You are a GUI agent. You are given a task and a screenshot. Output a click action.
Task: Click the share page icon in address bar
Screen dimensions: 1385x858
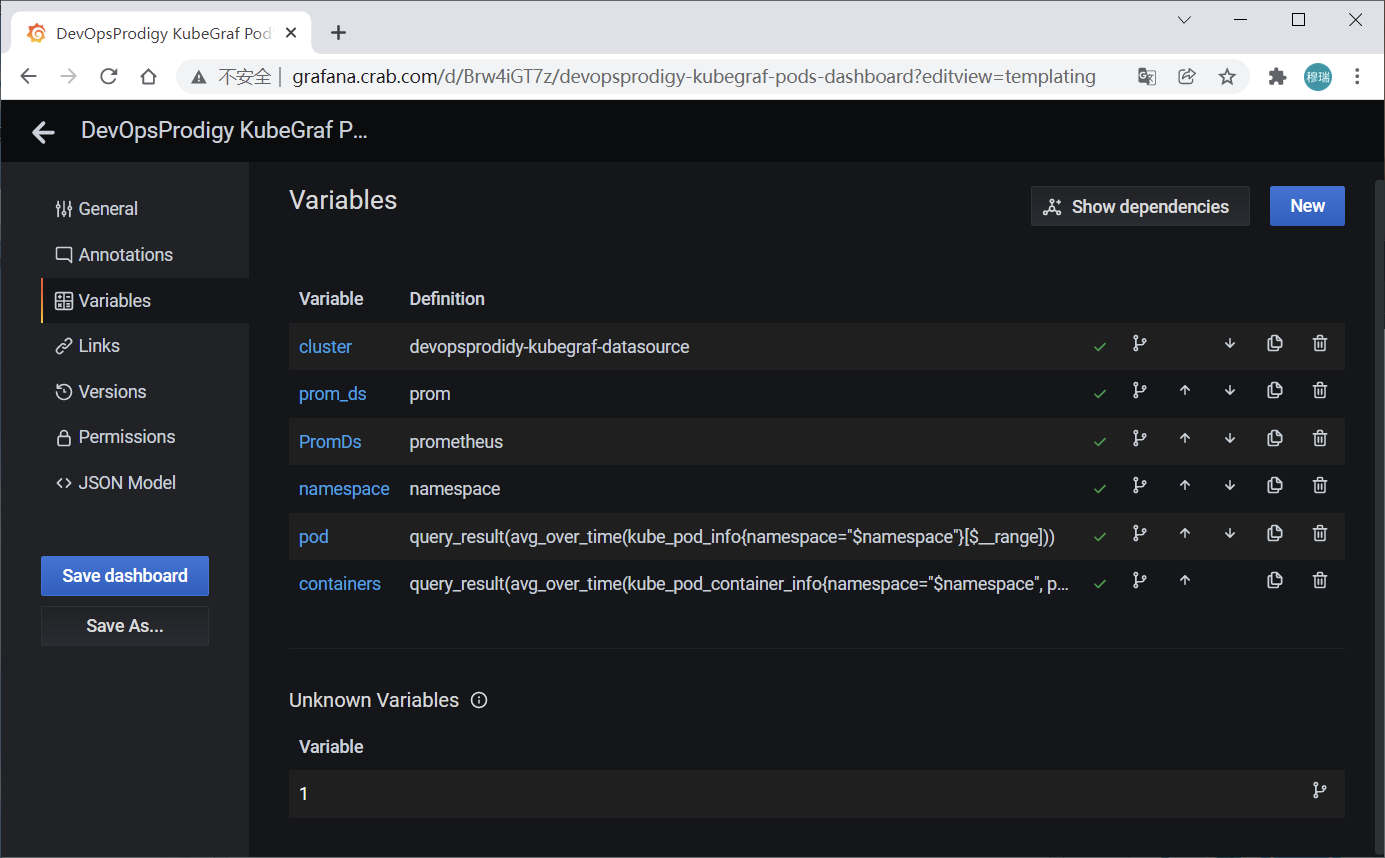(x=1187, y=76)
